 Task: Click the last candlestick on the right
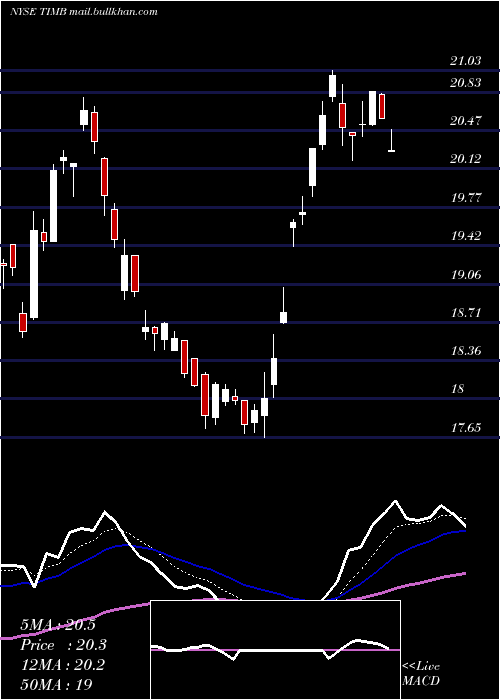pos(391,141)
